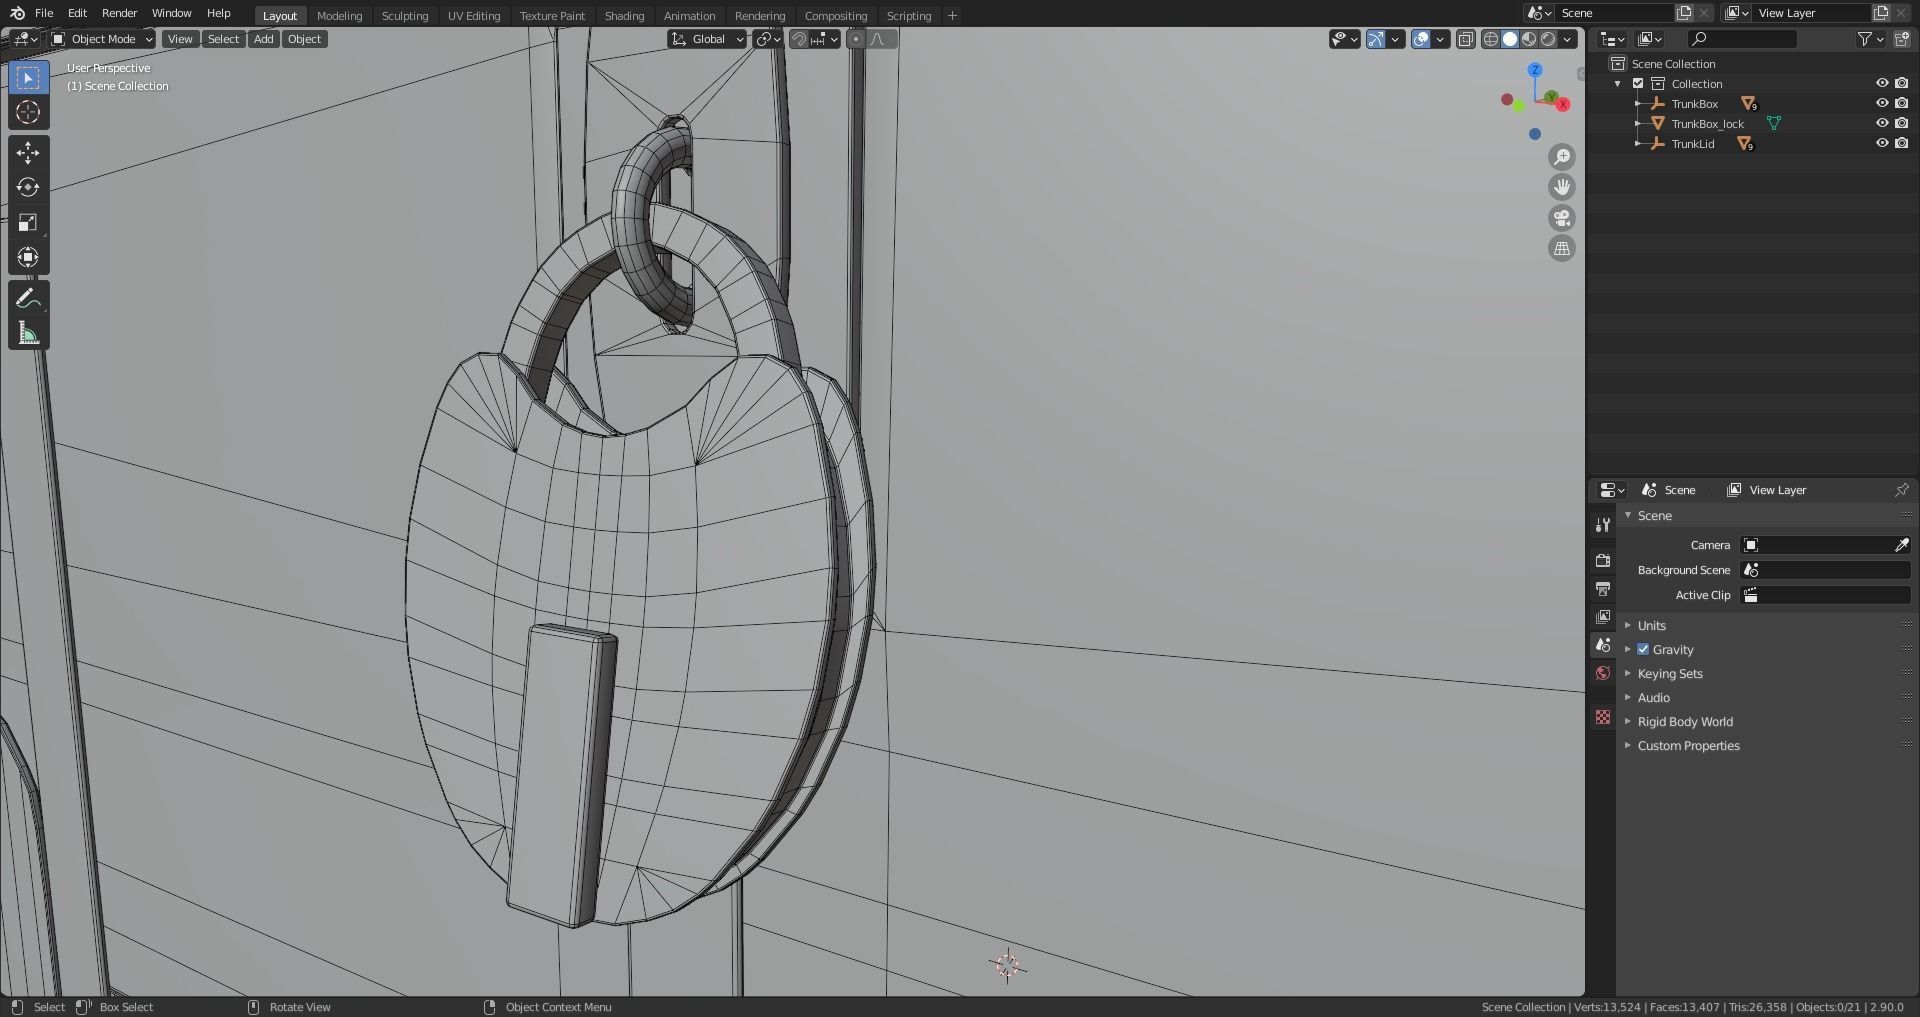This screenshot has width=1920, height=1017.
Task: Click the outliner search field
Action: [1741, 39]
